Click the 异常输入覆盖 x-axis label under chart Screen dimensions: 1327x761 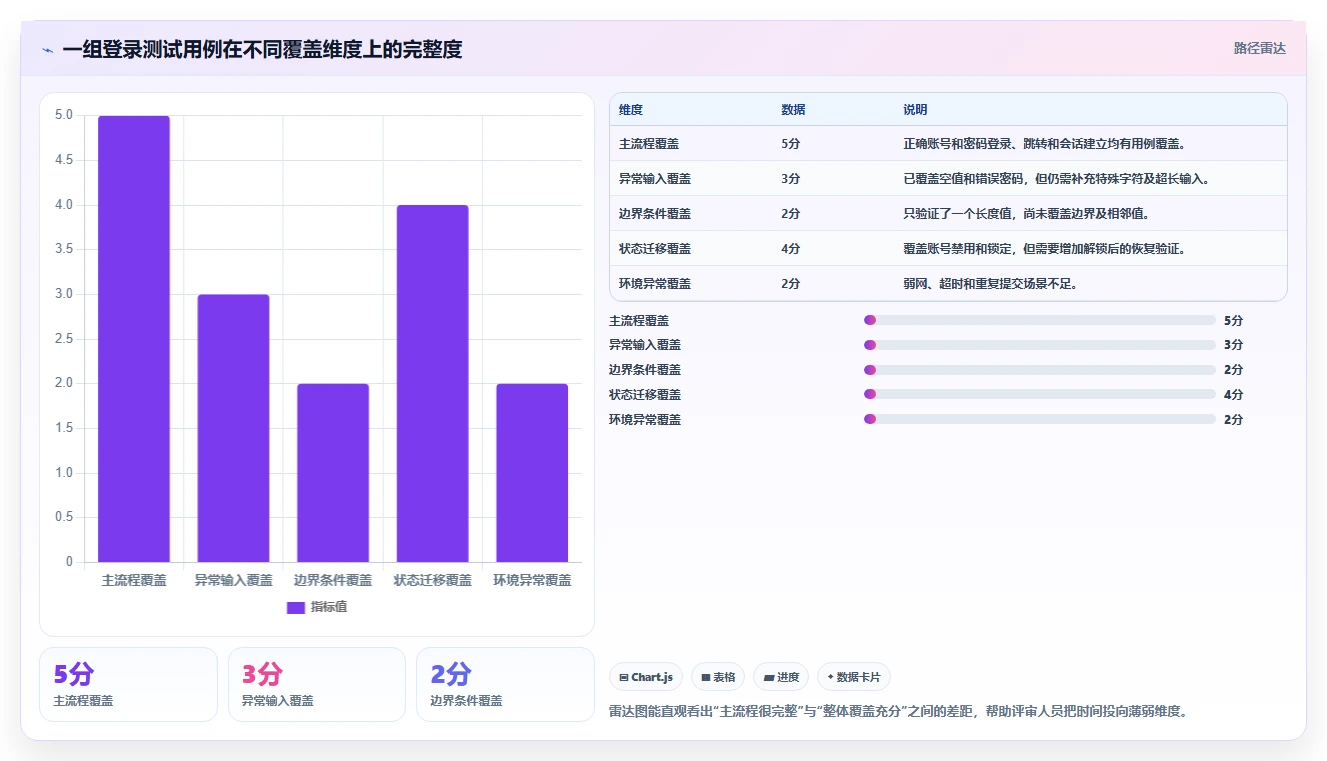[x=233, y=580]
